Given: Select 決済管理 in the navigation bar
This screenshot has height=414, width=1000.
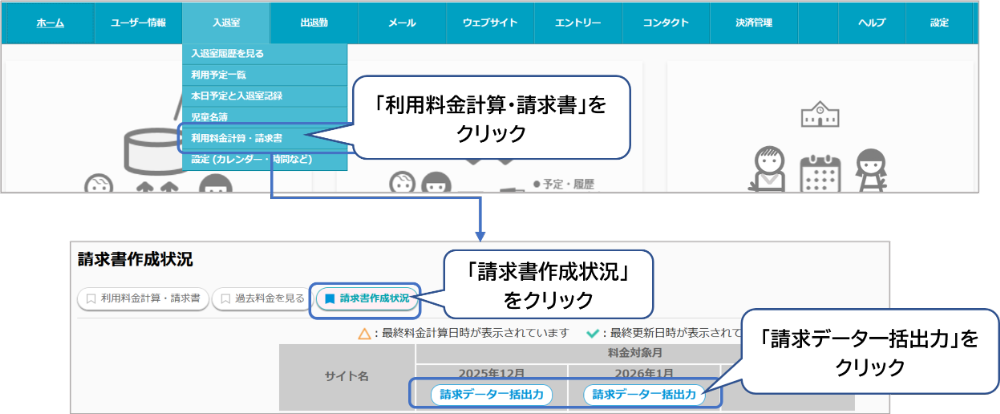Looking at the screenshot, I should point(755,23).
